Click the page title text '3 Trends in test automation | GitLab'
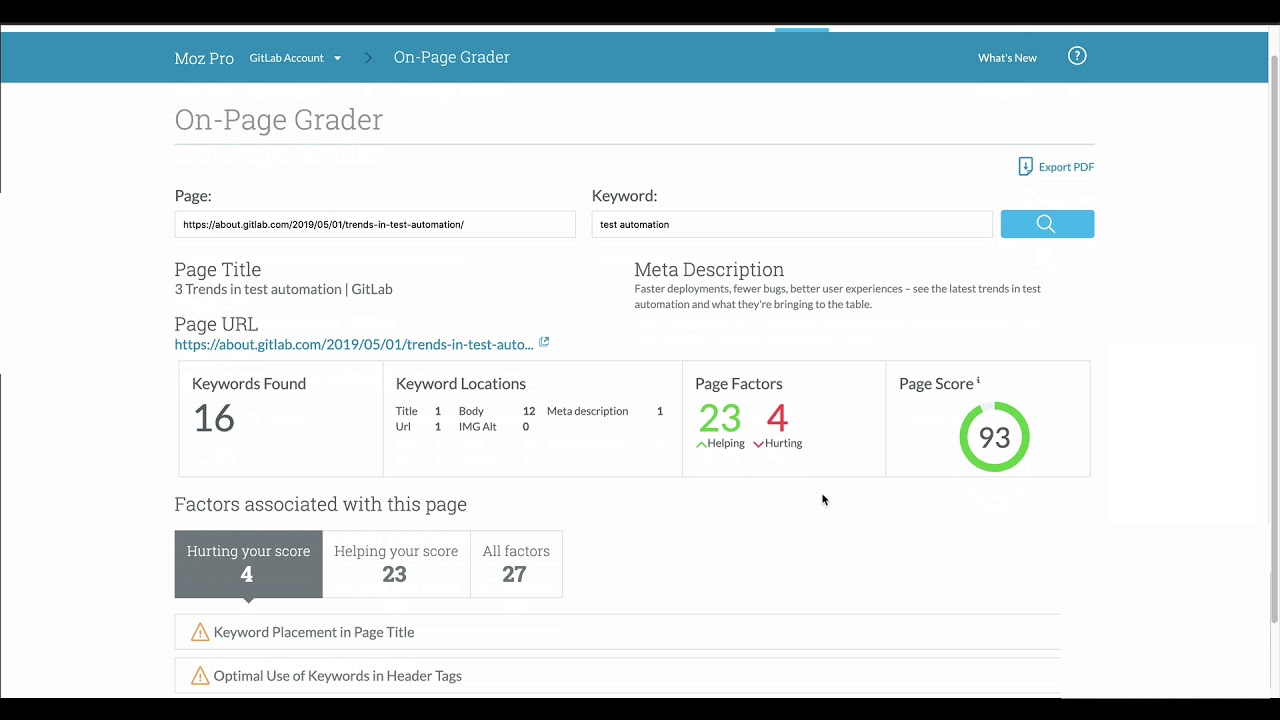 [283, 289]
